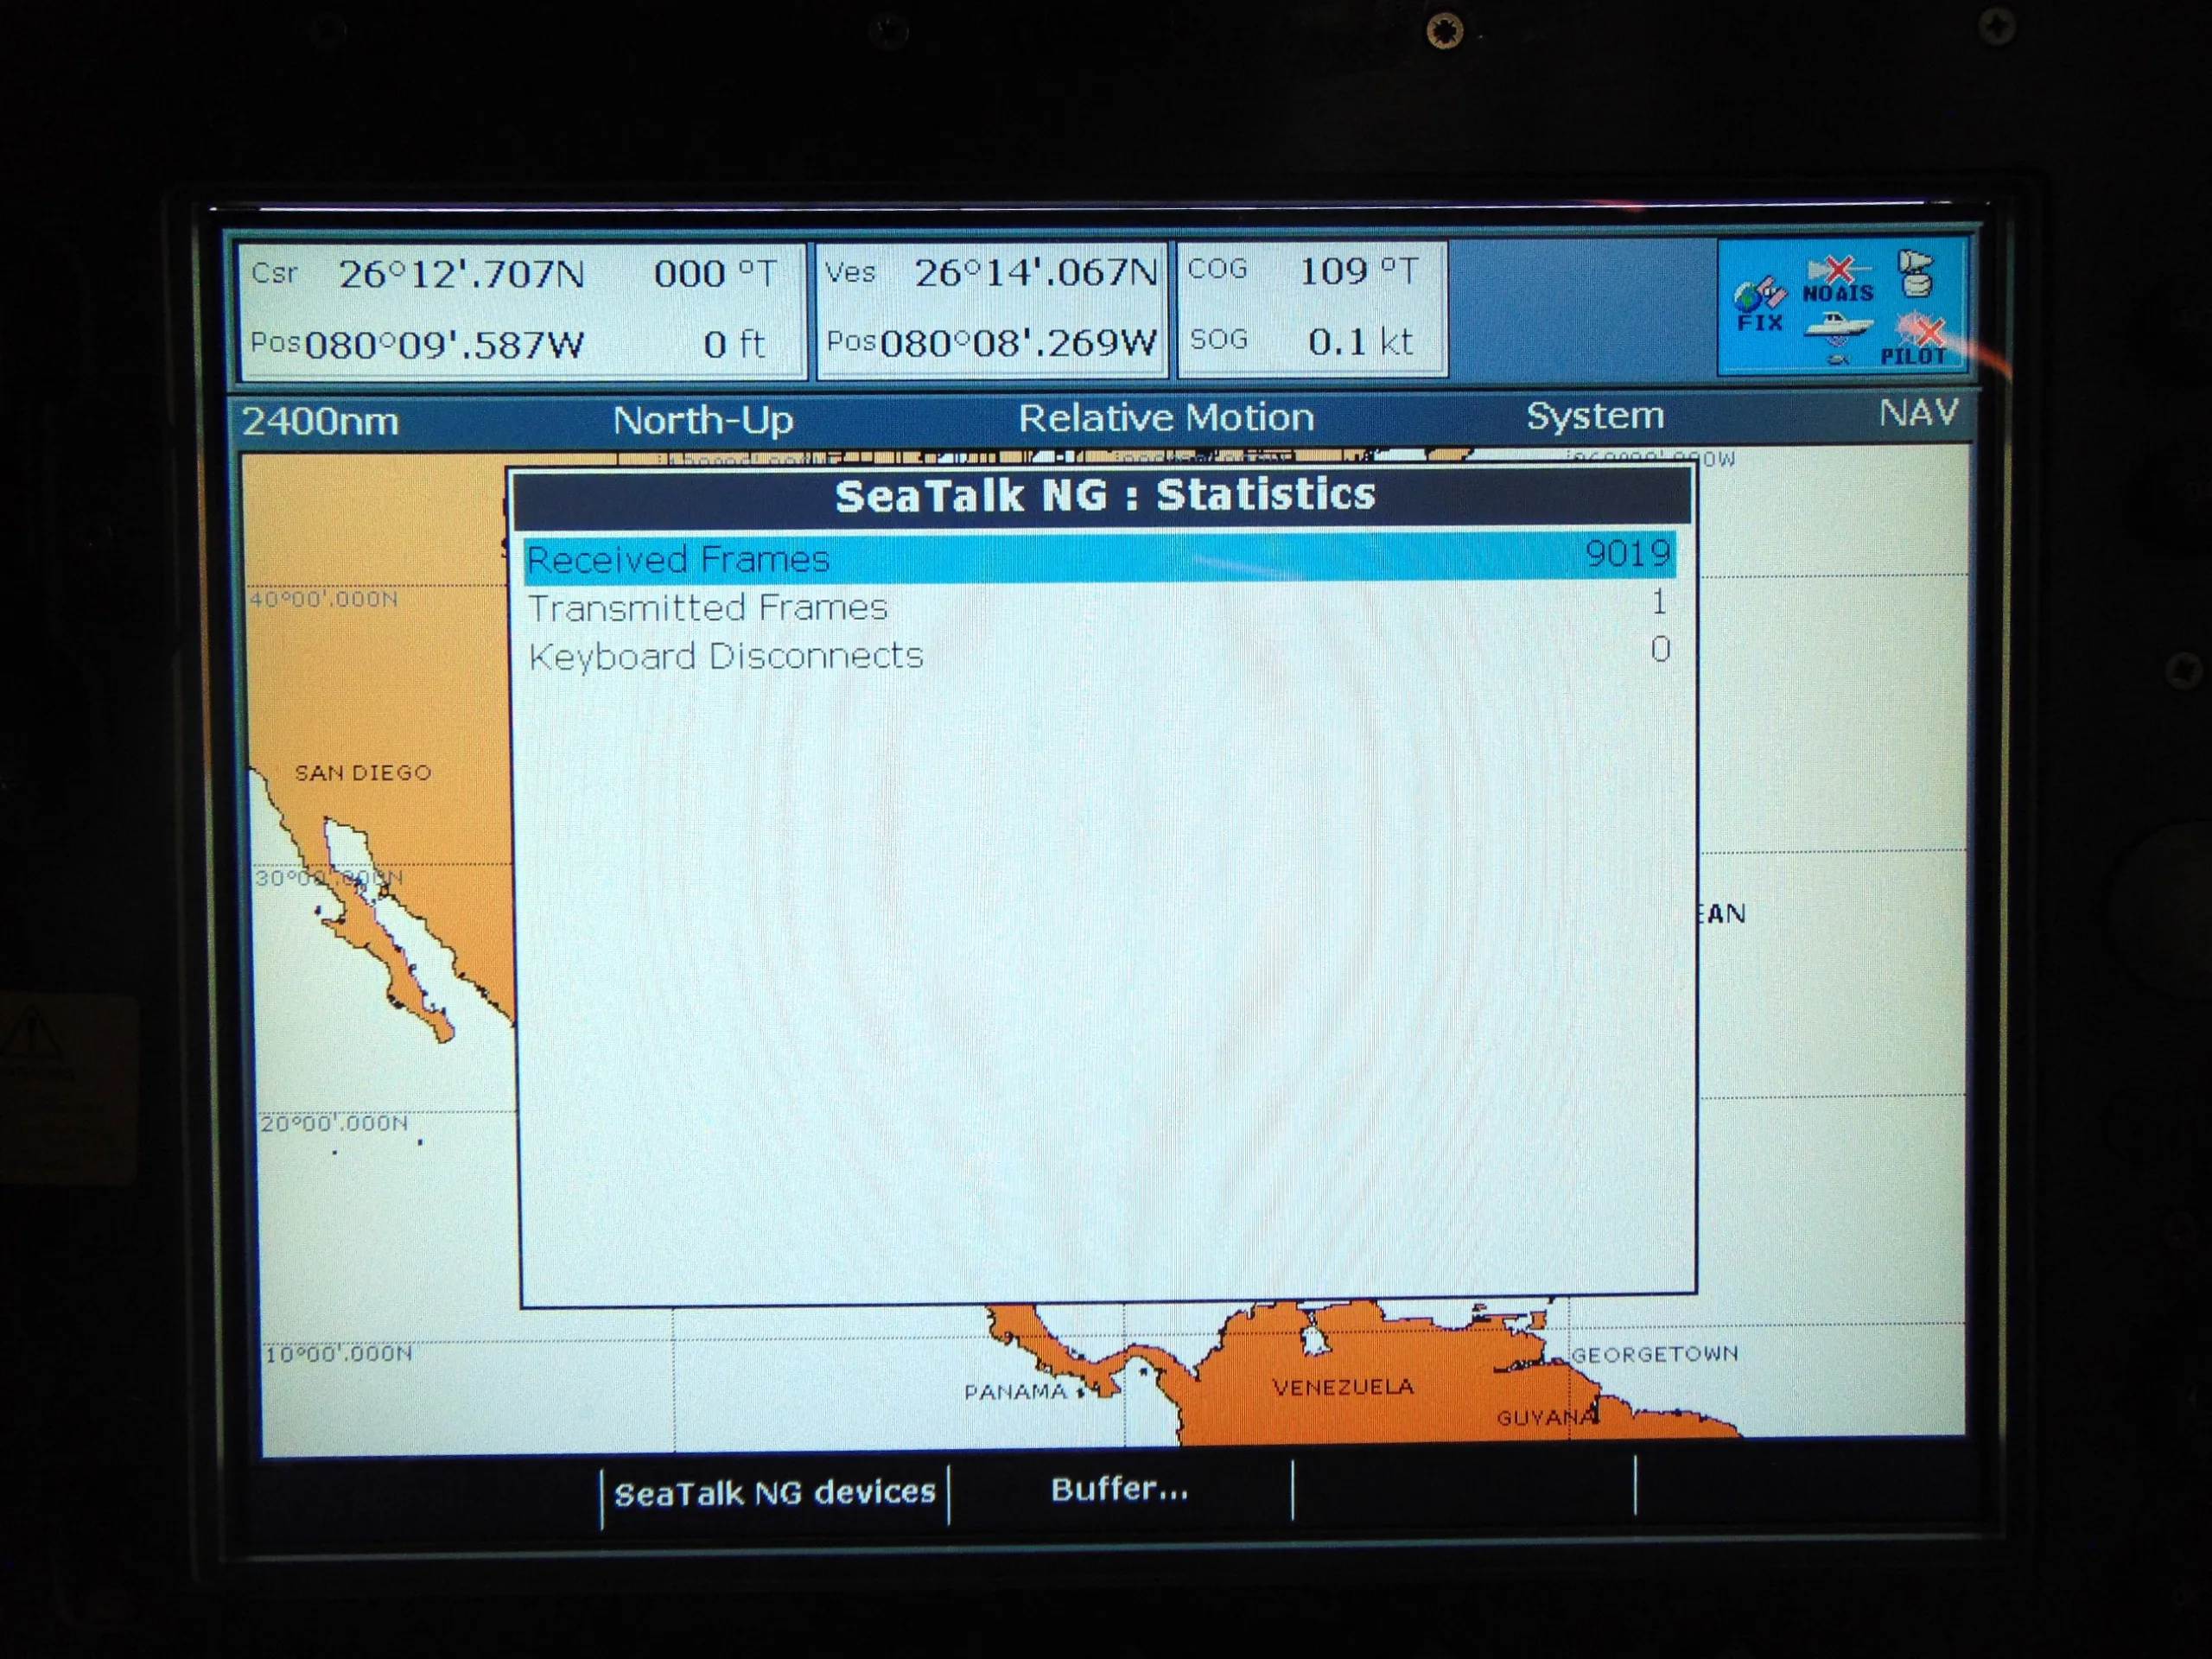This screenshot has width=2212, height=1659.
Task: Select the Keyboard Disconnects row
Action: (1099, 655)
